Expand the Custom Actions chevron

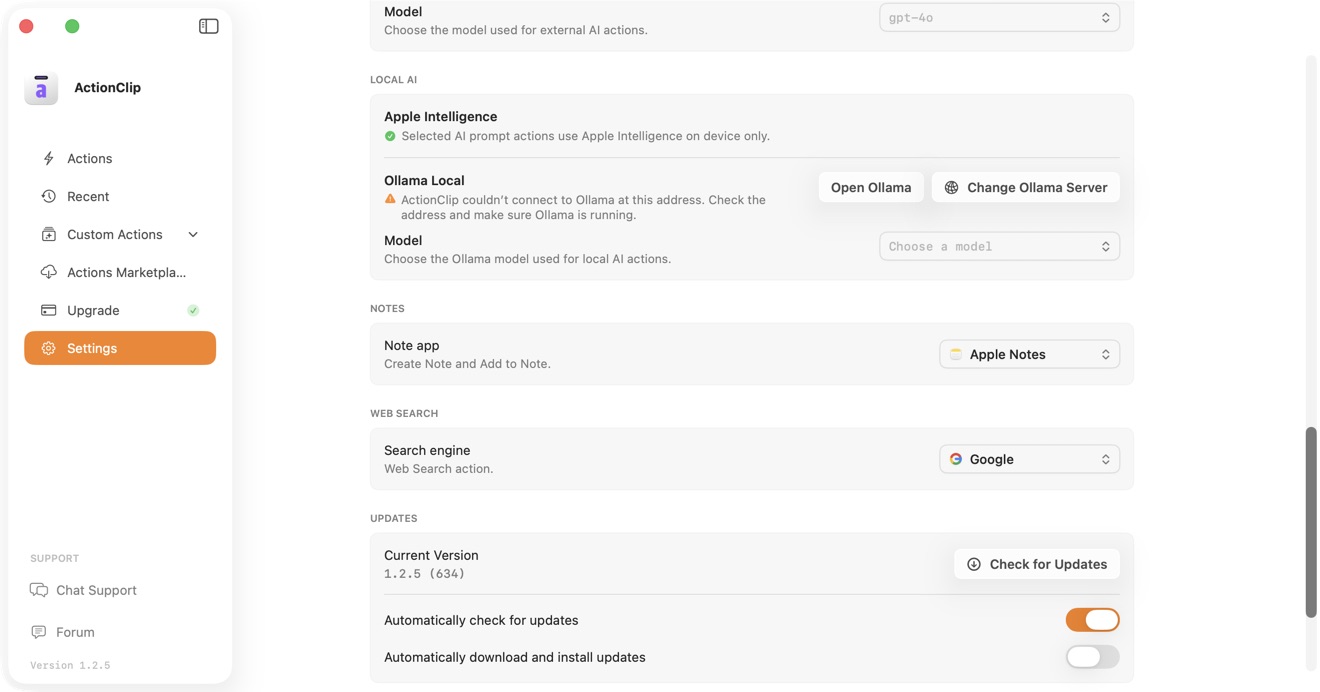click(x=193, y=234)
